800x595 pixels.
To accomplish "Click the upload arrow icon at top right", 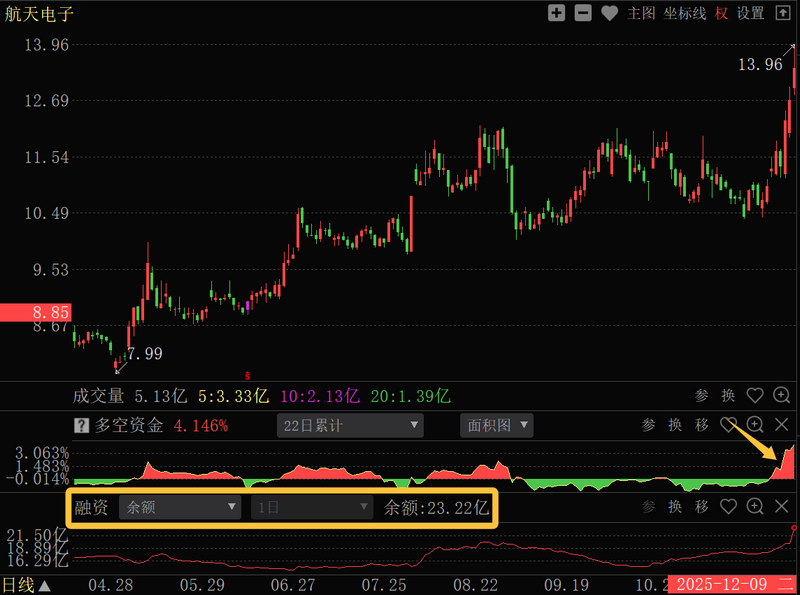I will [x=783, y=13].
